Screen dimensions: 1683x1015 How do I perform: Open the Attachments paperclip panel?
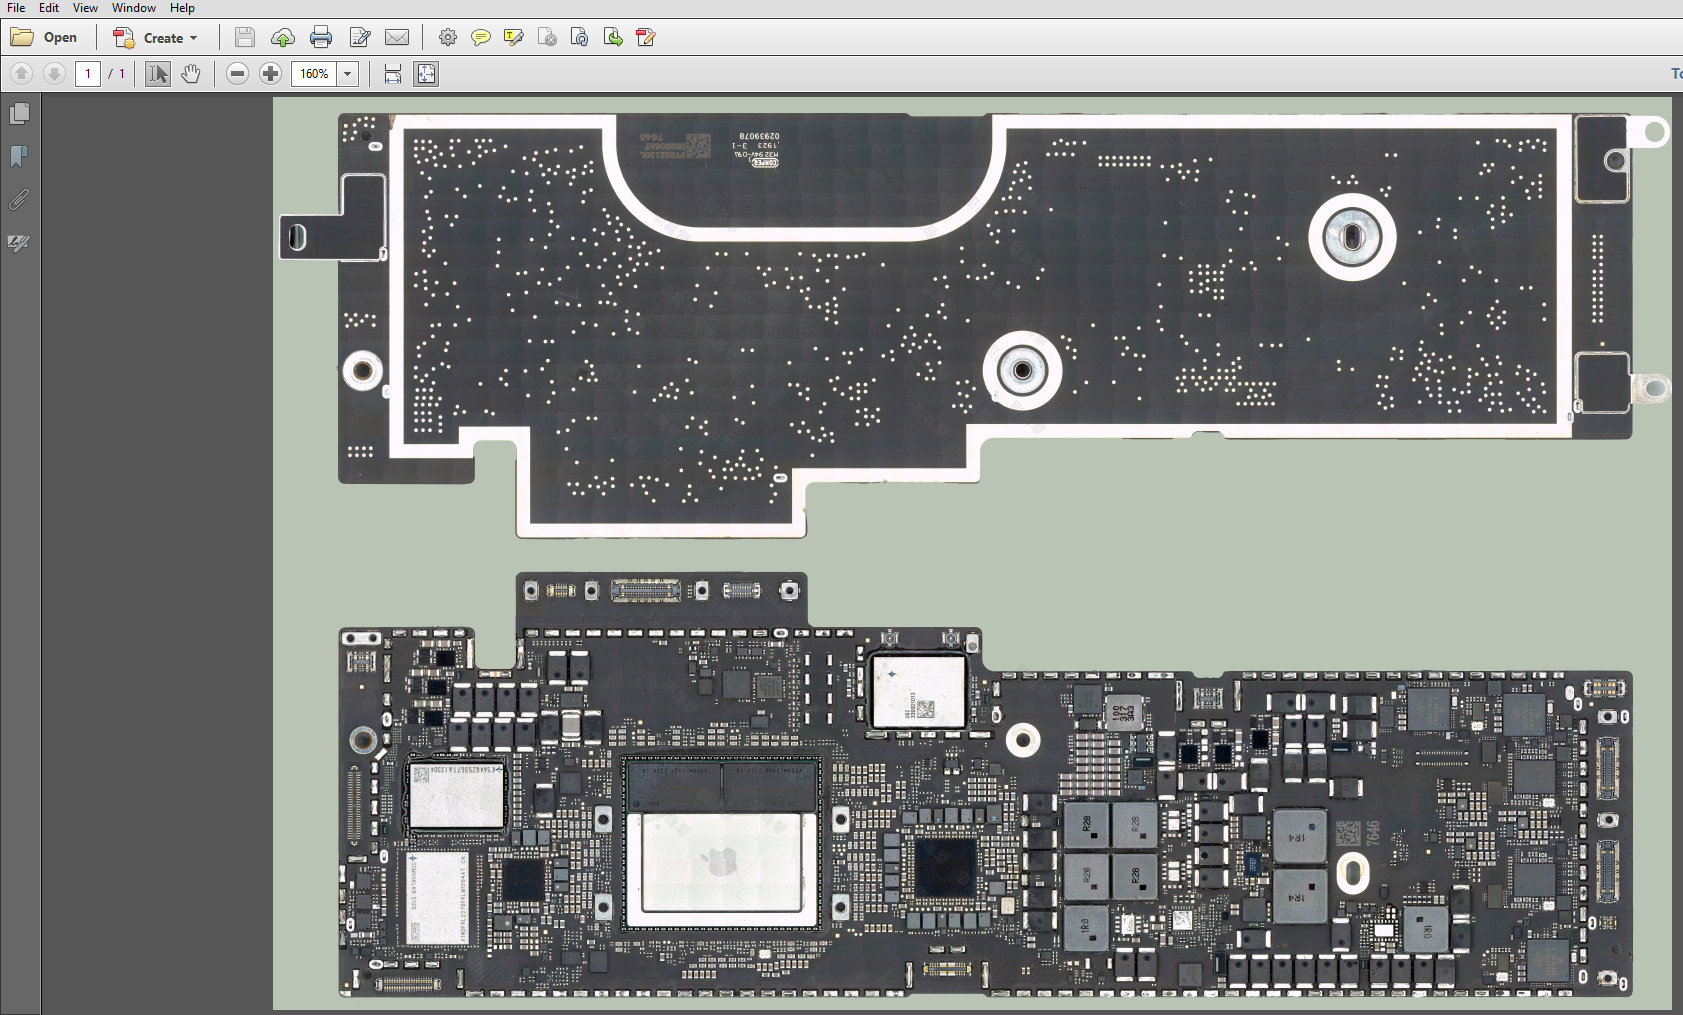tap(19, 200)
